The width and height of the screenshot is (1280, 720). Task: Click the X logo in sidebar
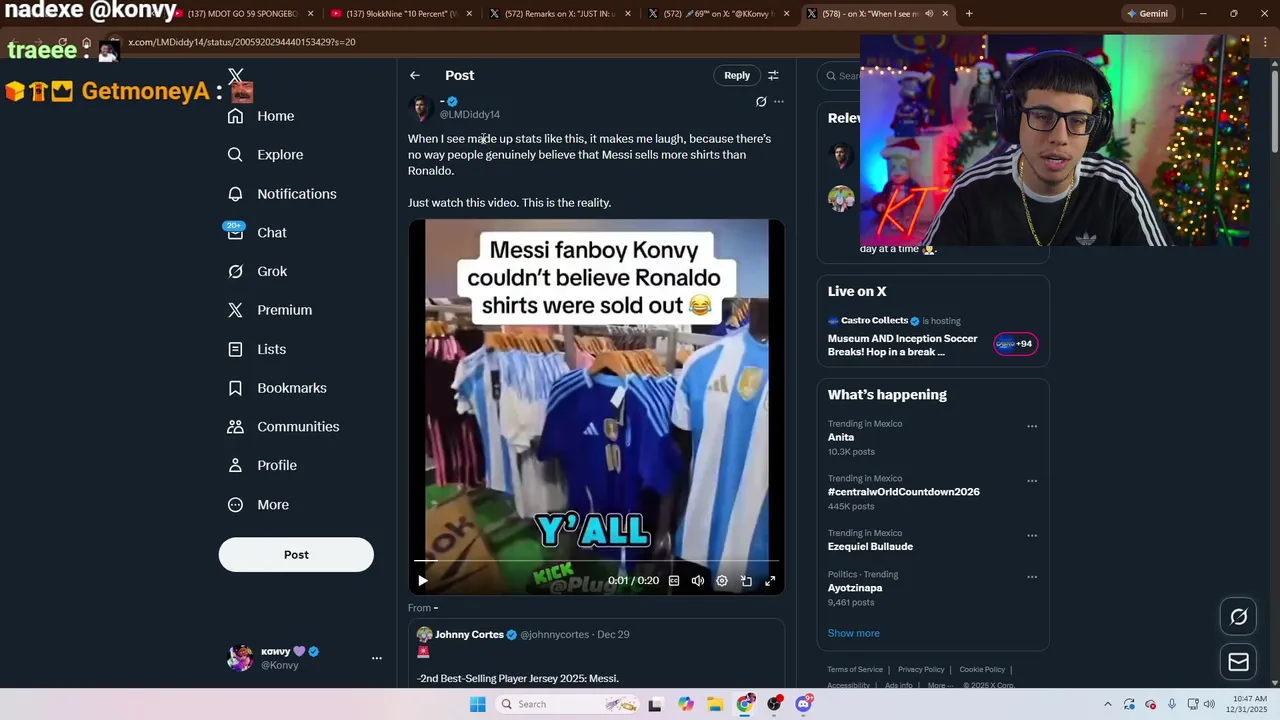point(235,76)
